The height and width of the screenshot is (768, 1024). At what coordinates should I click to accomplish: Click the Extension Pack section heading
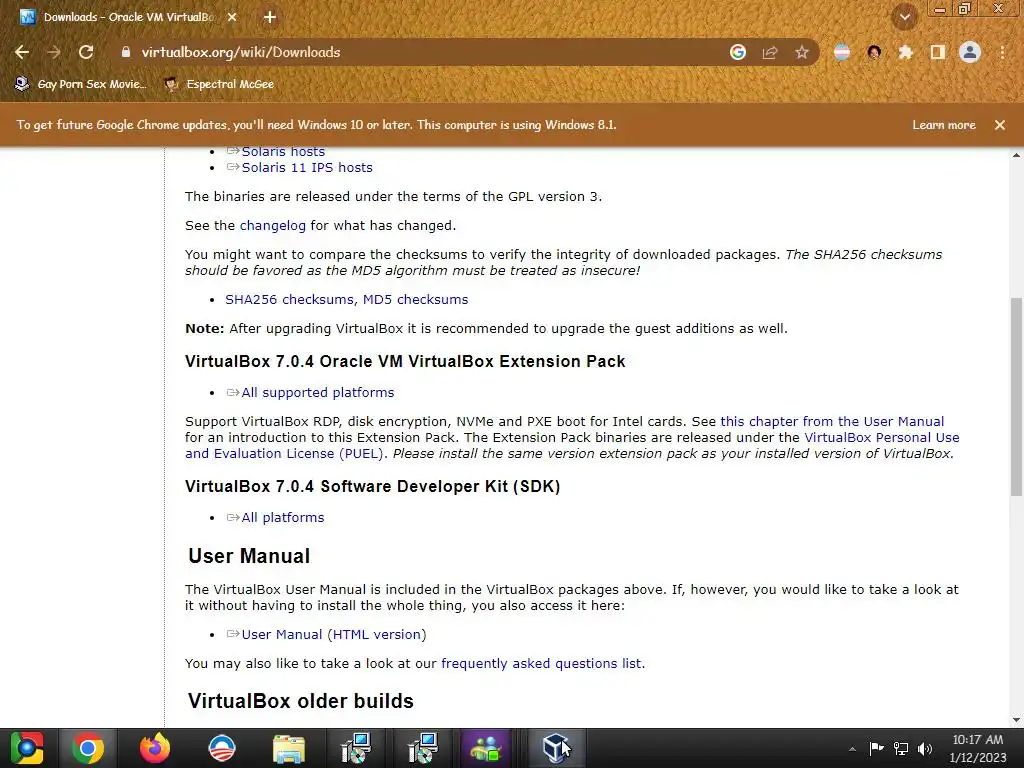click(405, 362)
